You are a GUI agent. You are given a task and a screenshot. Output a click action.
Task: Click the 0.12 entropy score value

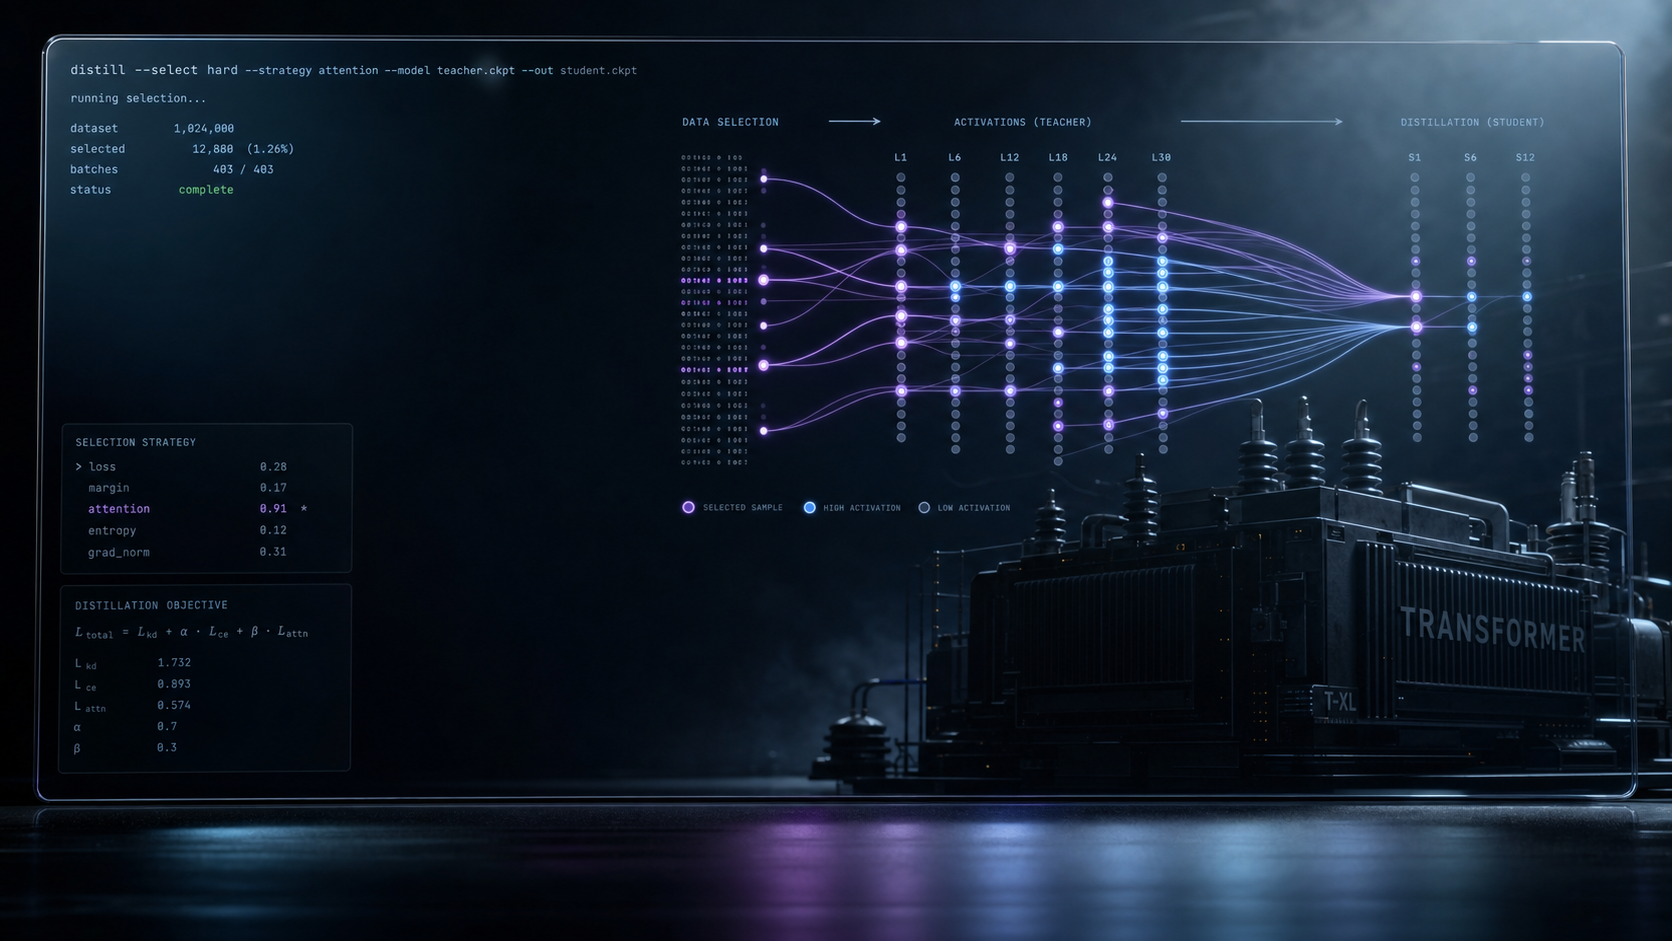(273, 530)
